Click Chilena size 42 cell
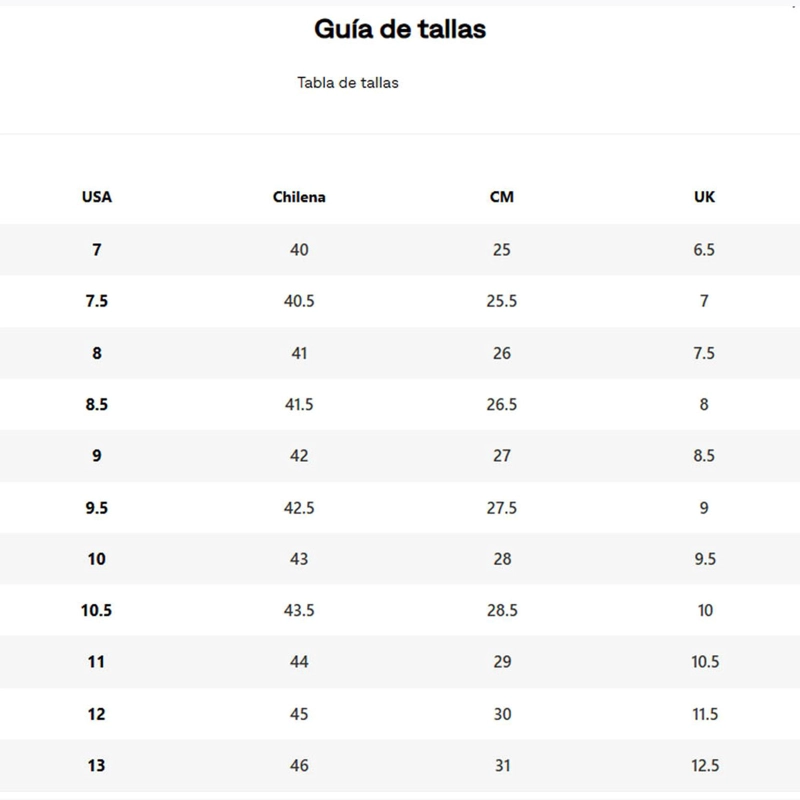This screenshot has width=800, height=800. pyautogui.click(x=299, y=456)
